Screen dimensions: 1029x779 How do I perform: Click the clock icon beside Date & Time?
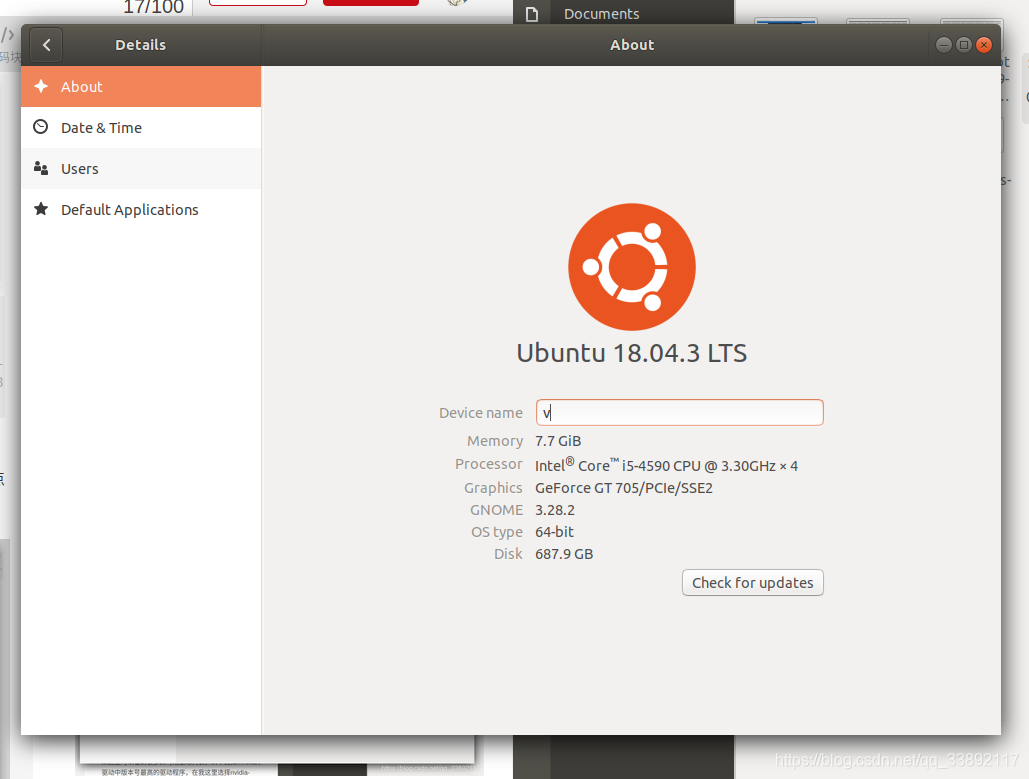[x=40, y=127]
